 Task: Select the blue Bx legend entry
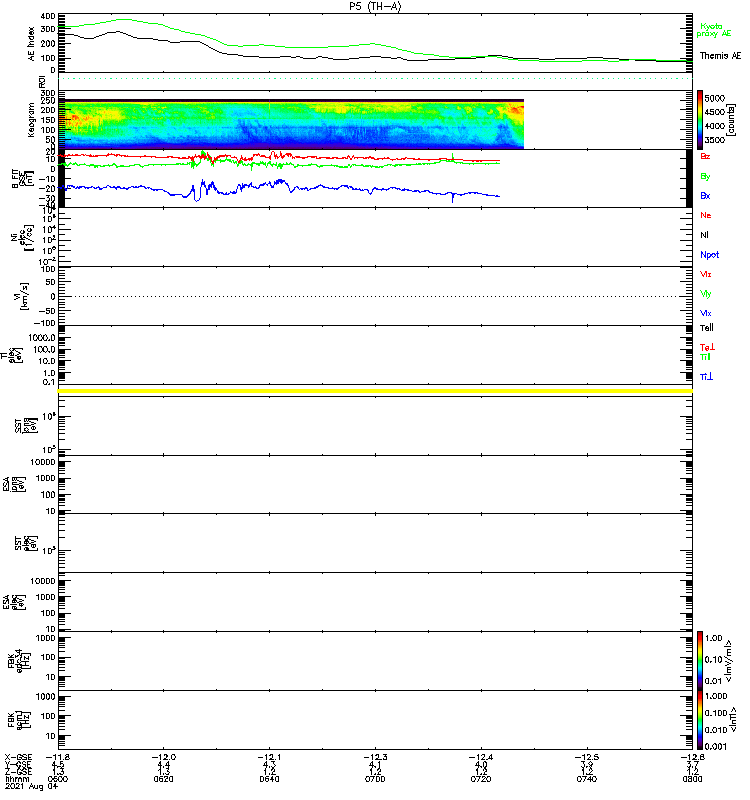[705, 196]
